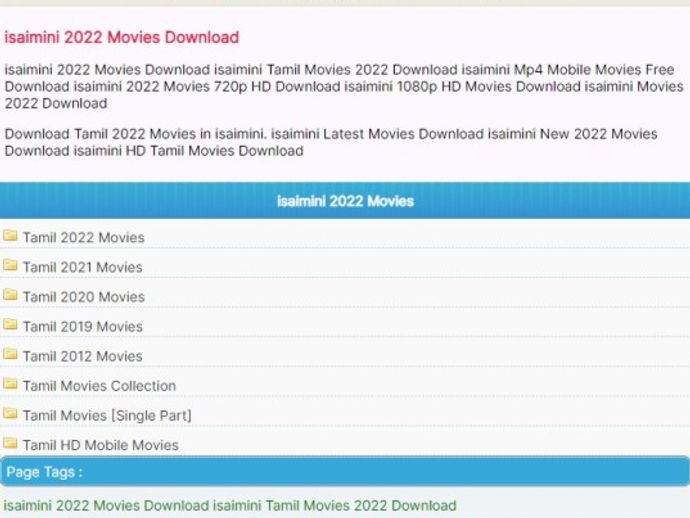Viewport: 690px width, 518px height.
Task: Open the Tamil 2012 Movies link
Action: (83, 356)
